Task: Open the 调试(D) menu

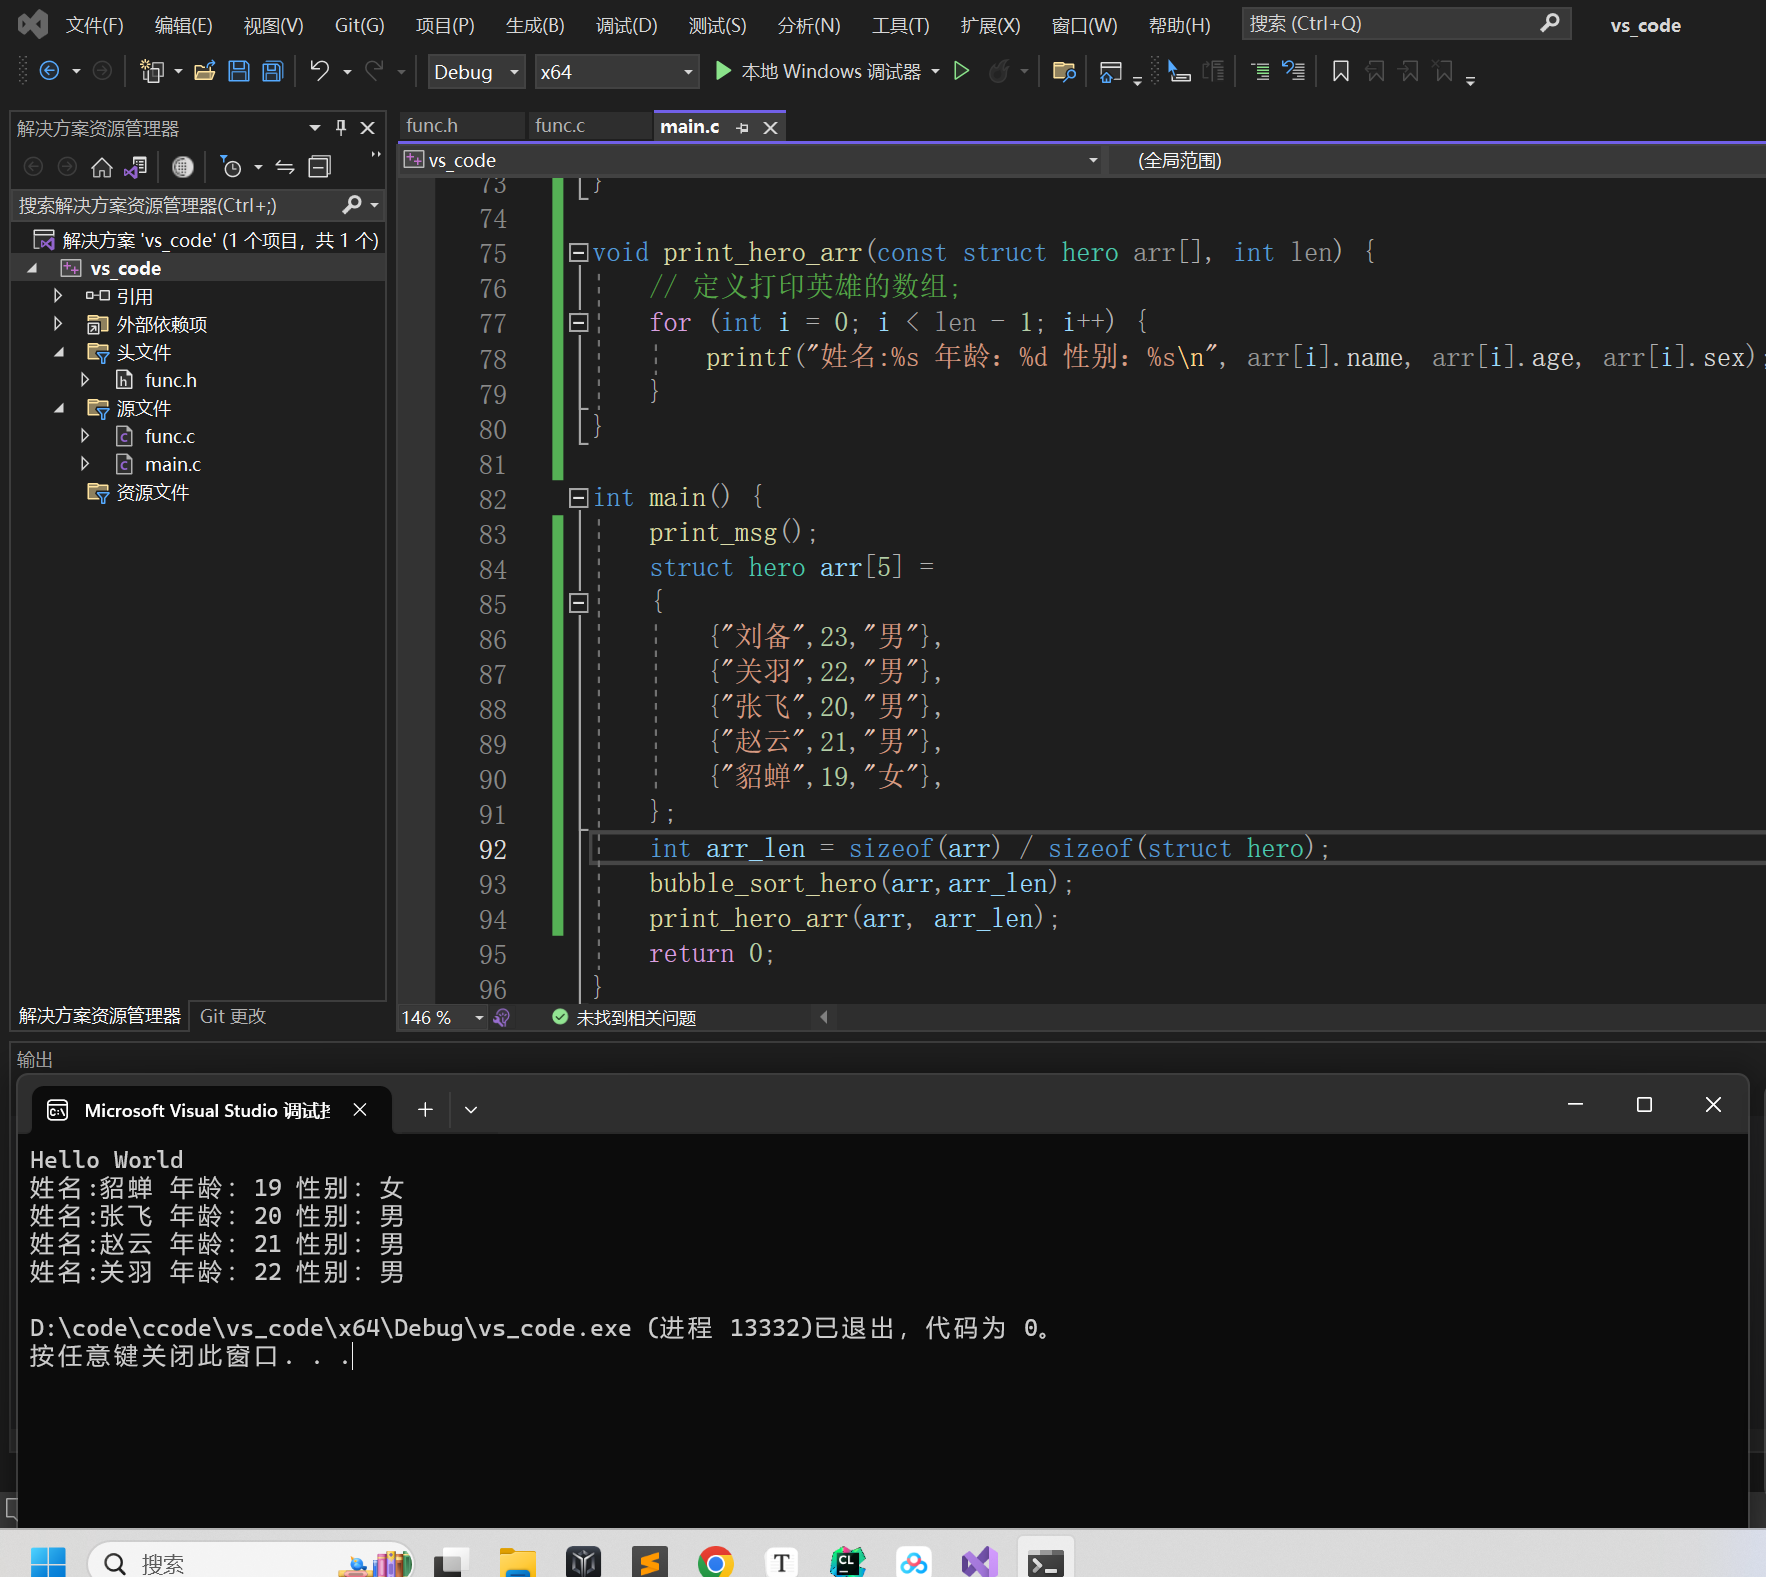Action: (627, 25)
